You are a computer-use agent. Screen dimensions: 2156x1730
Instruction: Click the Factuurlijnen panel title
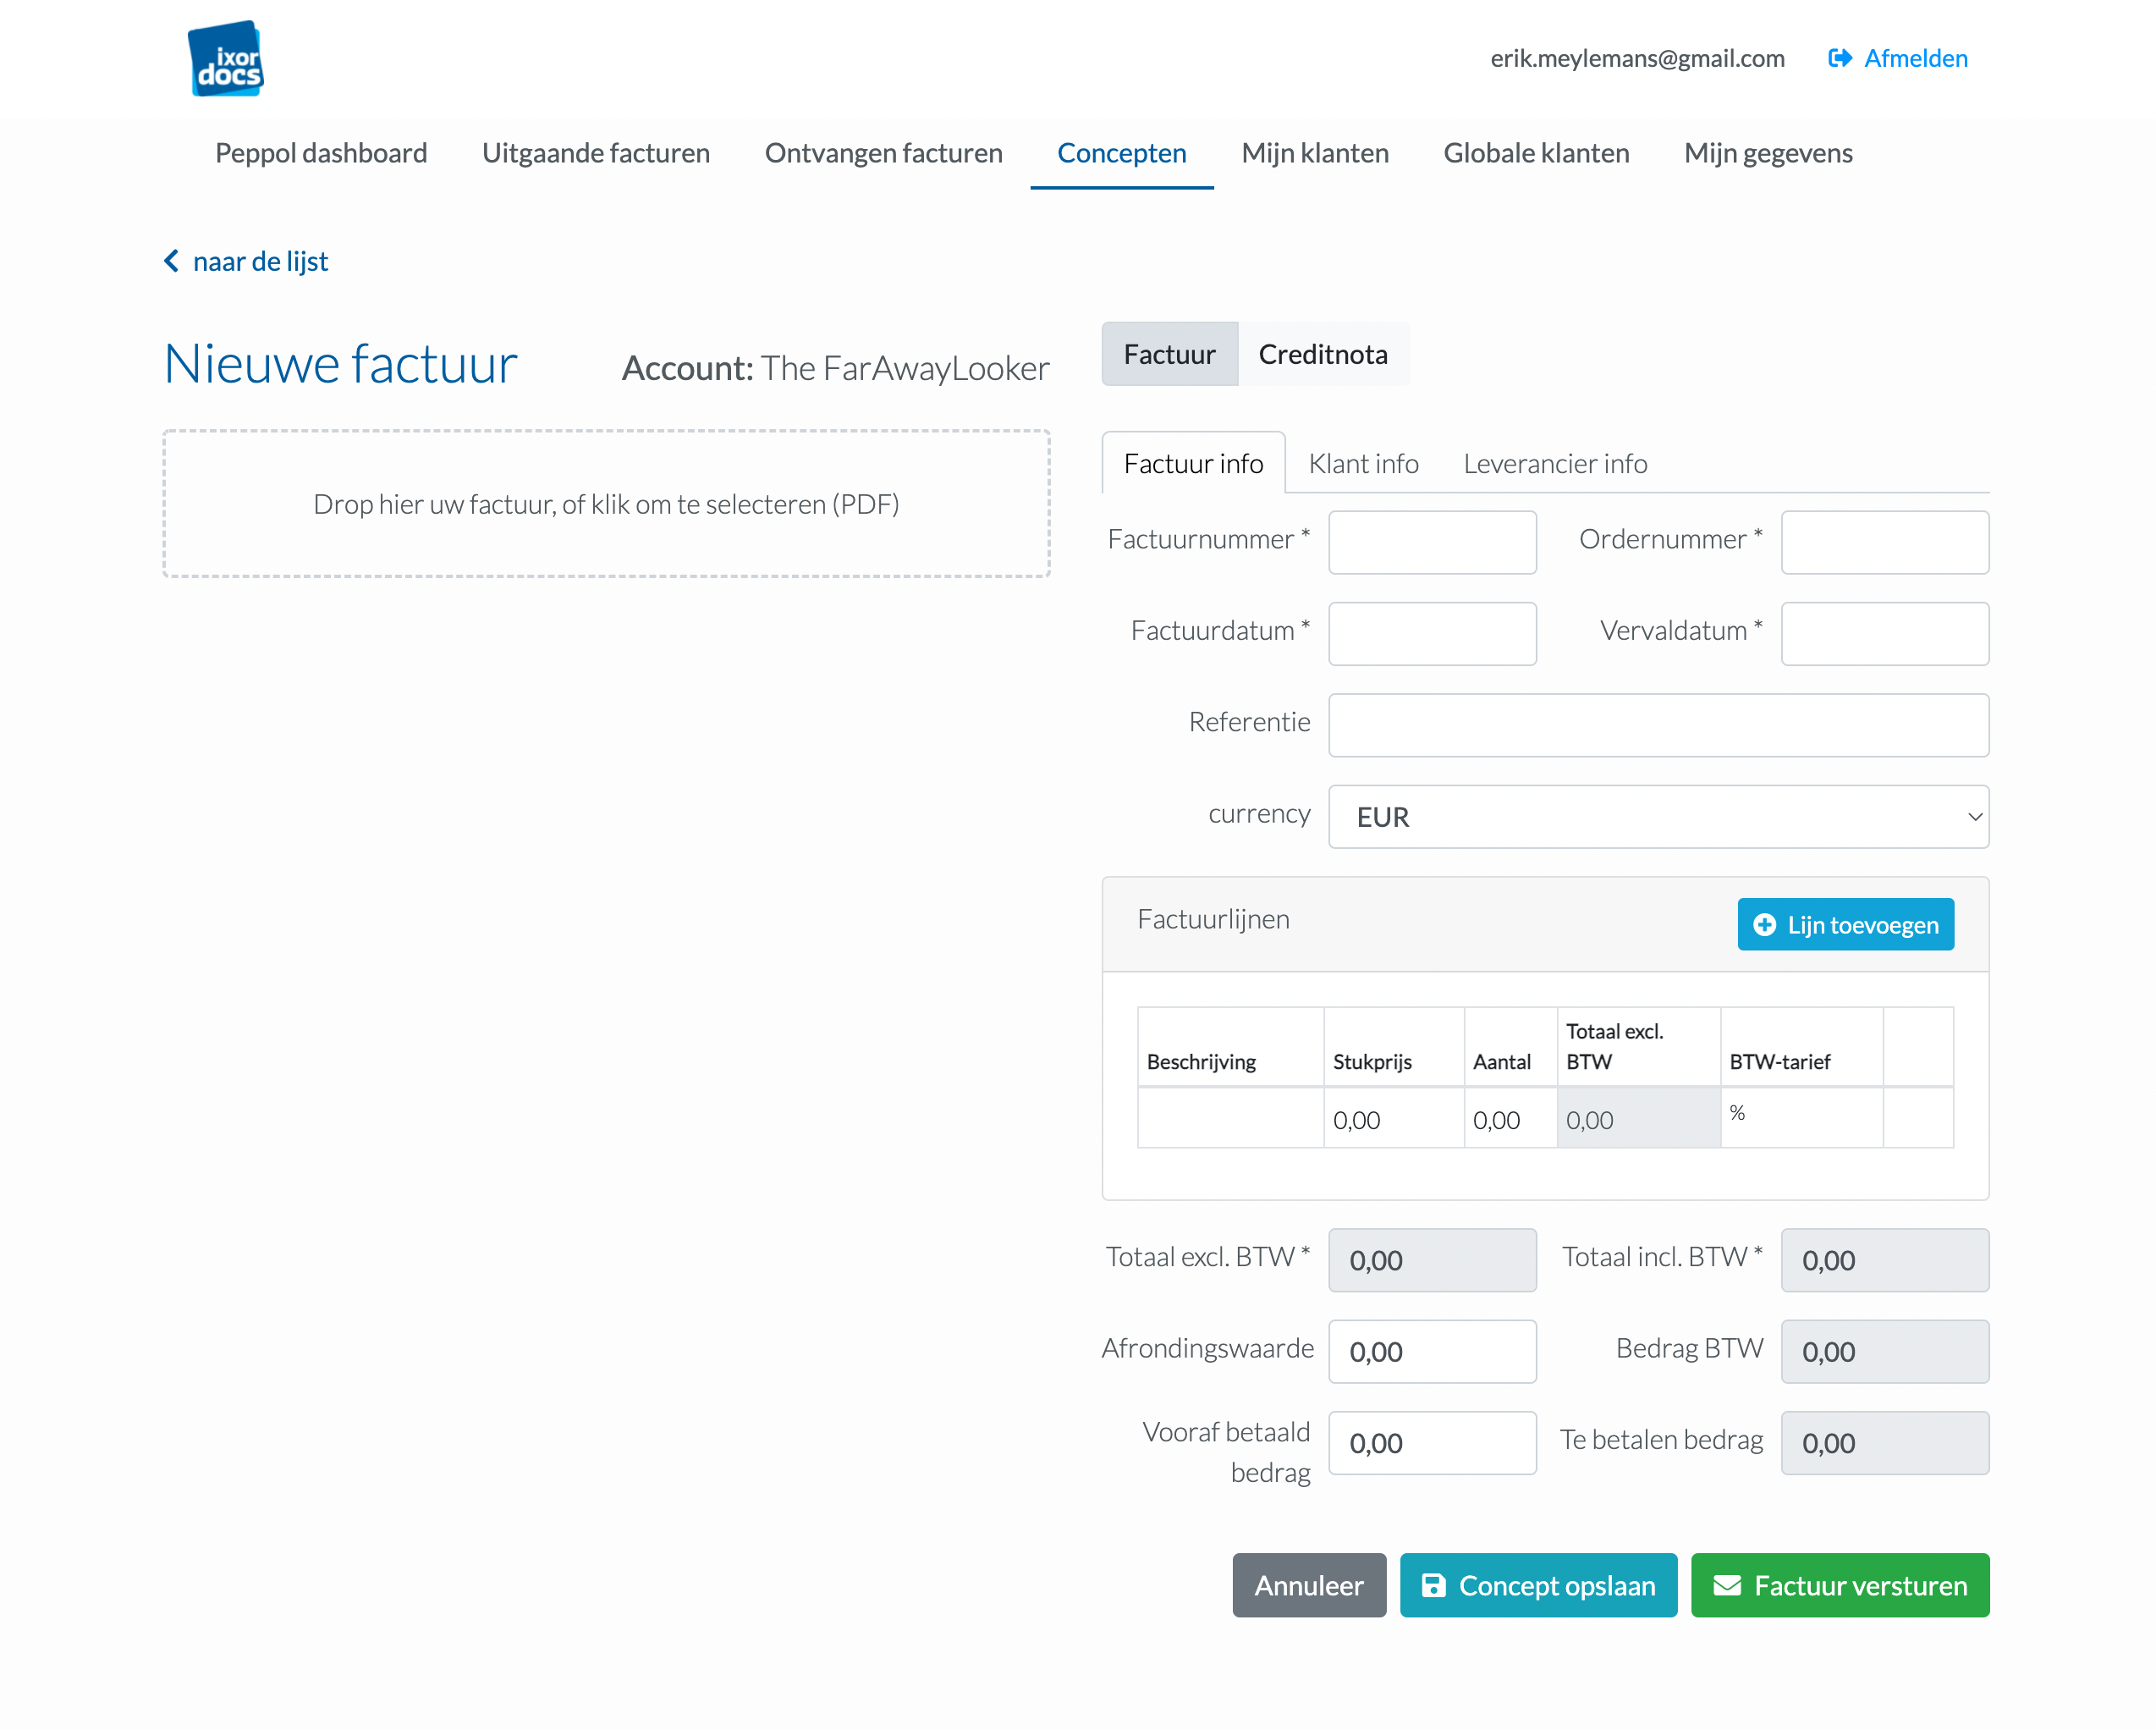1213,919
